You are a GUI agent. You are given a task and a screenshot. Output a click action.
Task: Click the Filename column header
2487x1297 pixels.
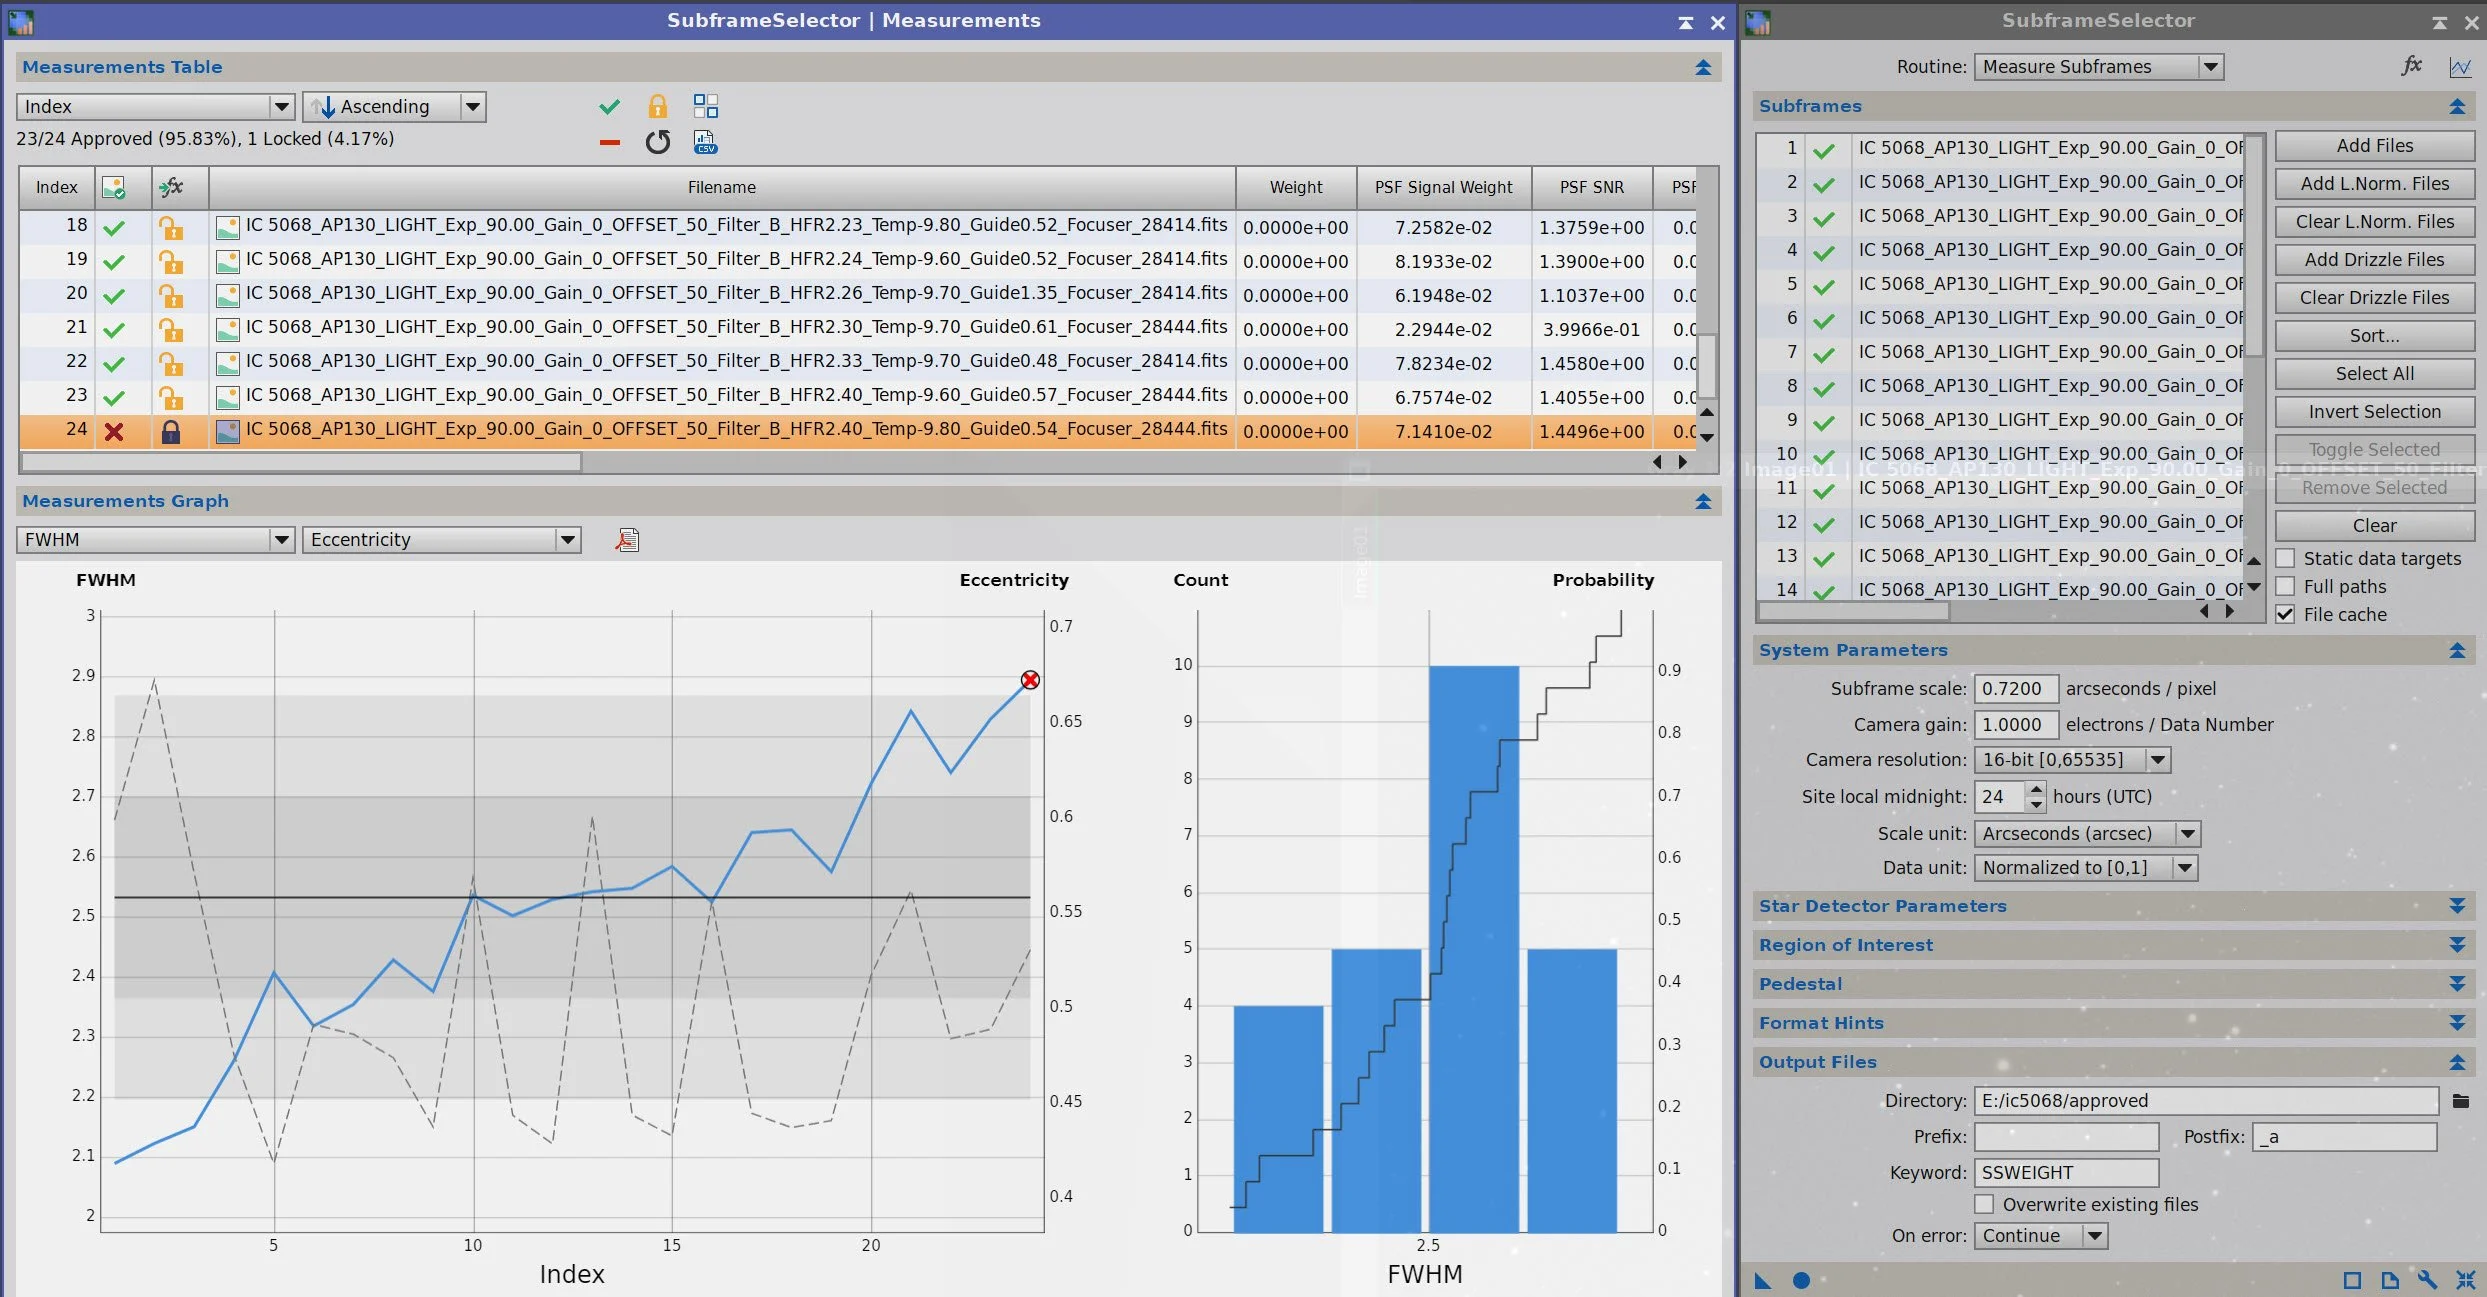(721, 187)
